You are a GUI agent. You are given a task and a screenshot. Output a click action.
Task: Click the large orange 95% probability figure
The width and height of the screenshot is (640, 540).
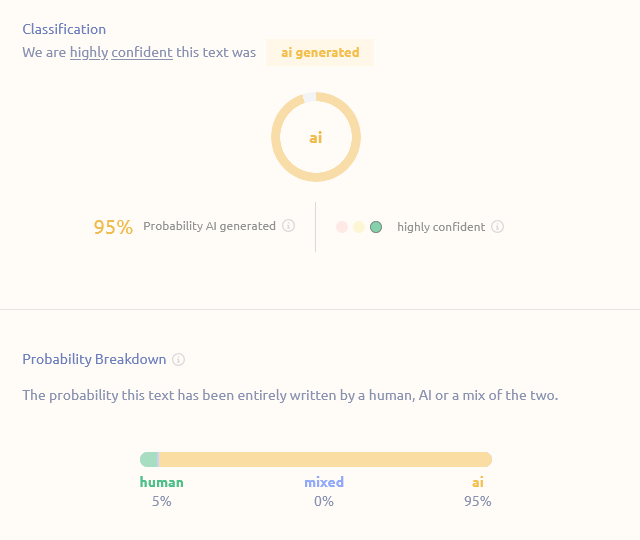(x=113, y=227)
